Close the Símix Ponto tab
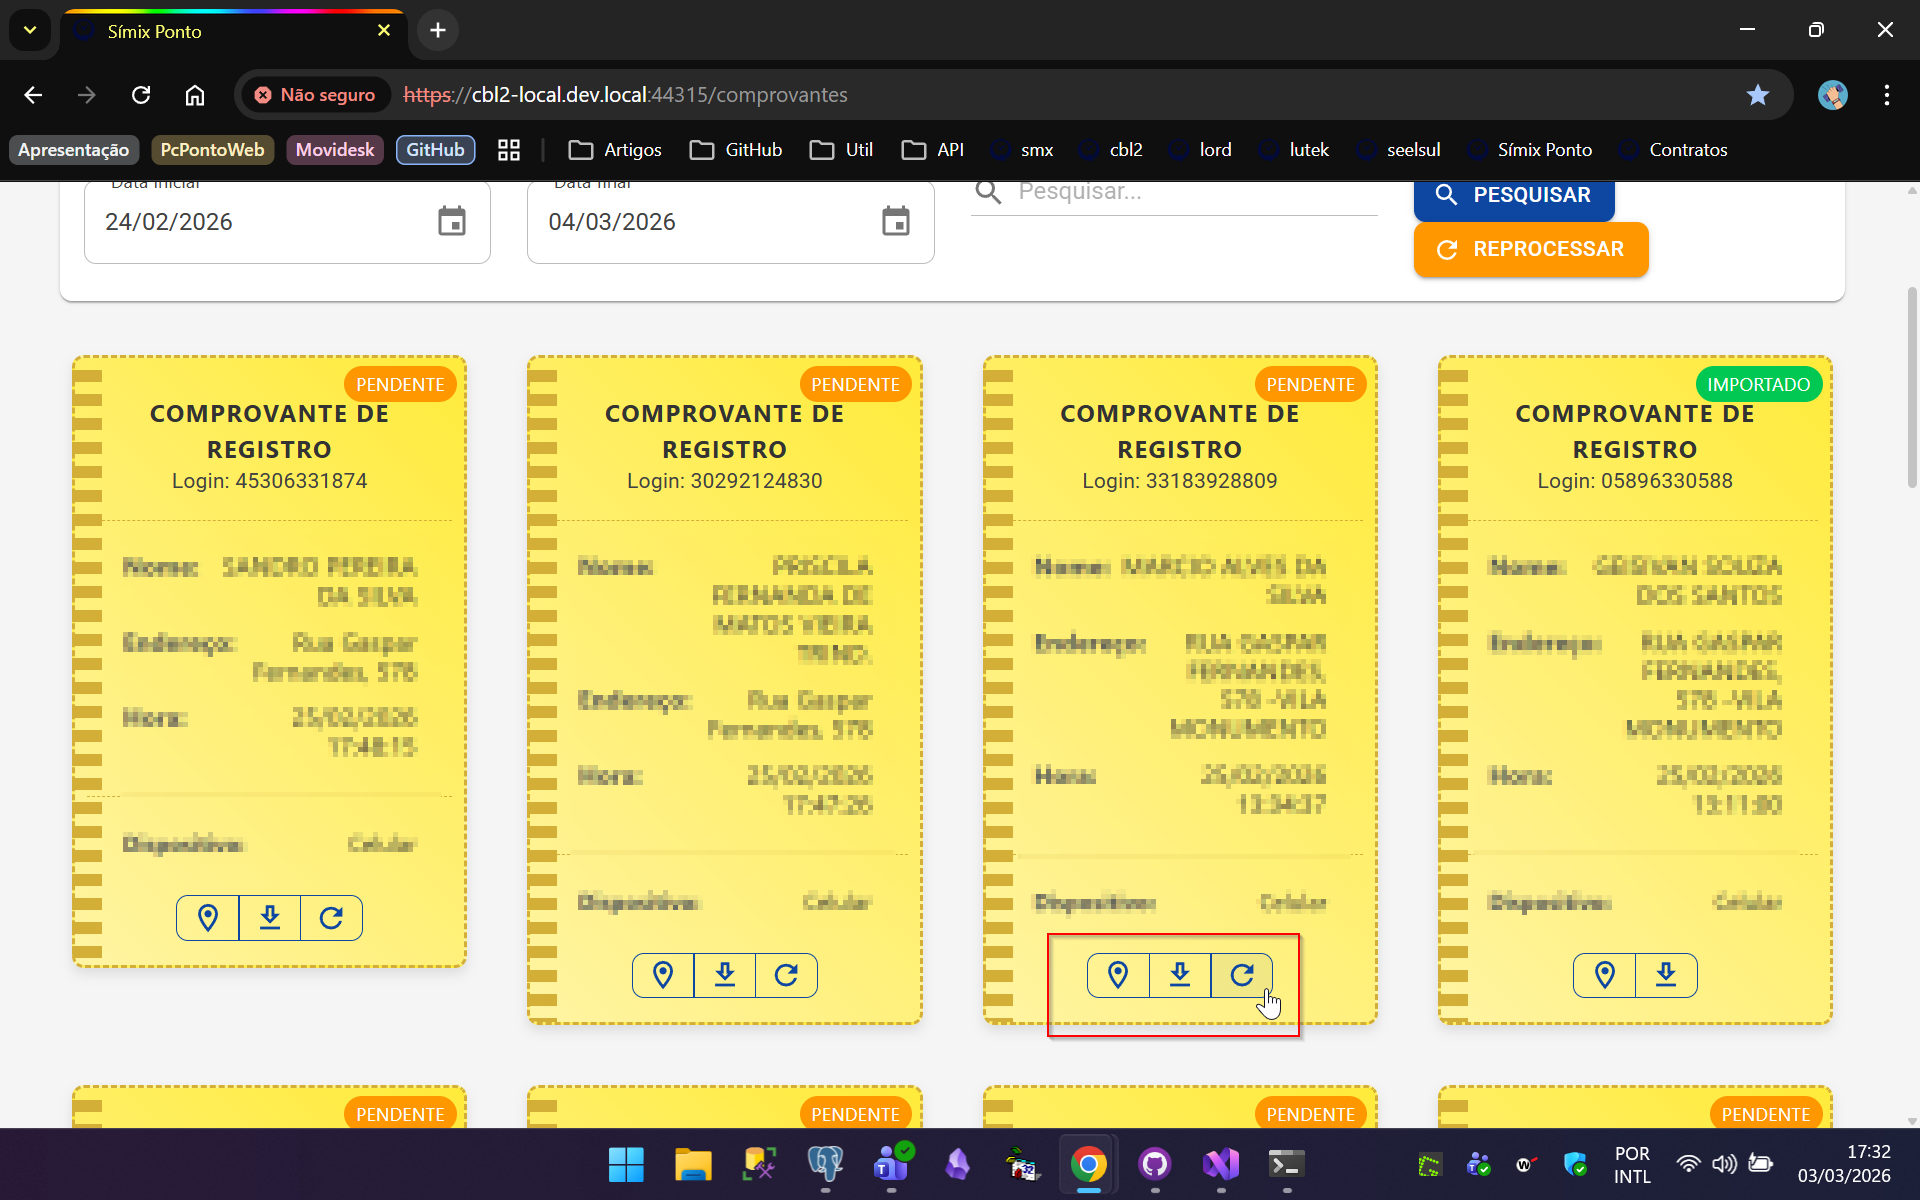 click(x=384, y=31)
